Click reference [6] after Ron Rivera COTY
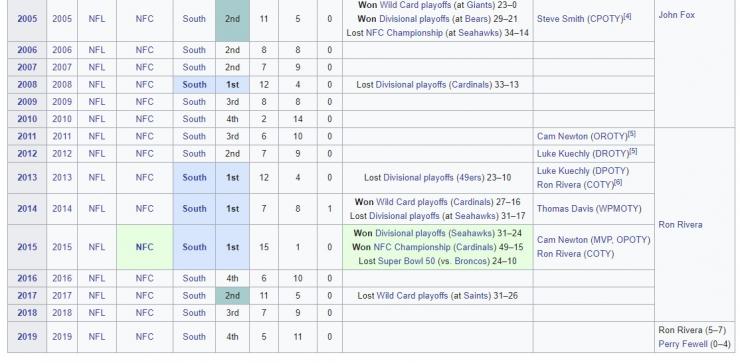 [x=618, y=182]
